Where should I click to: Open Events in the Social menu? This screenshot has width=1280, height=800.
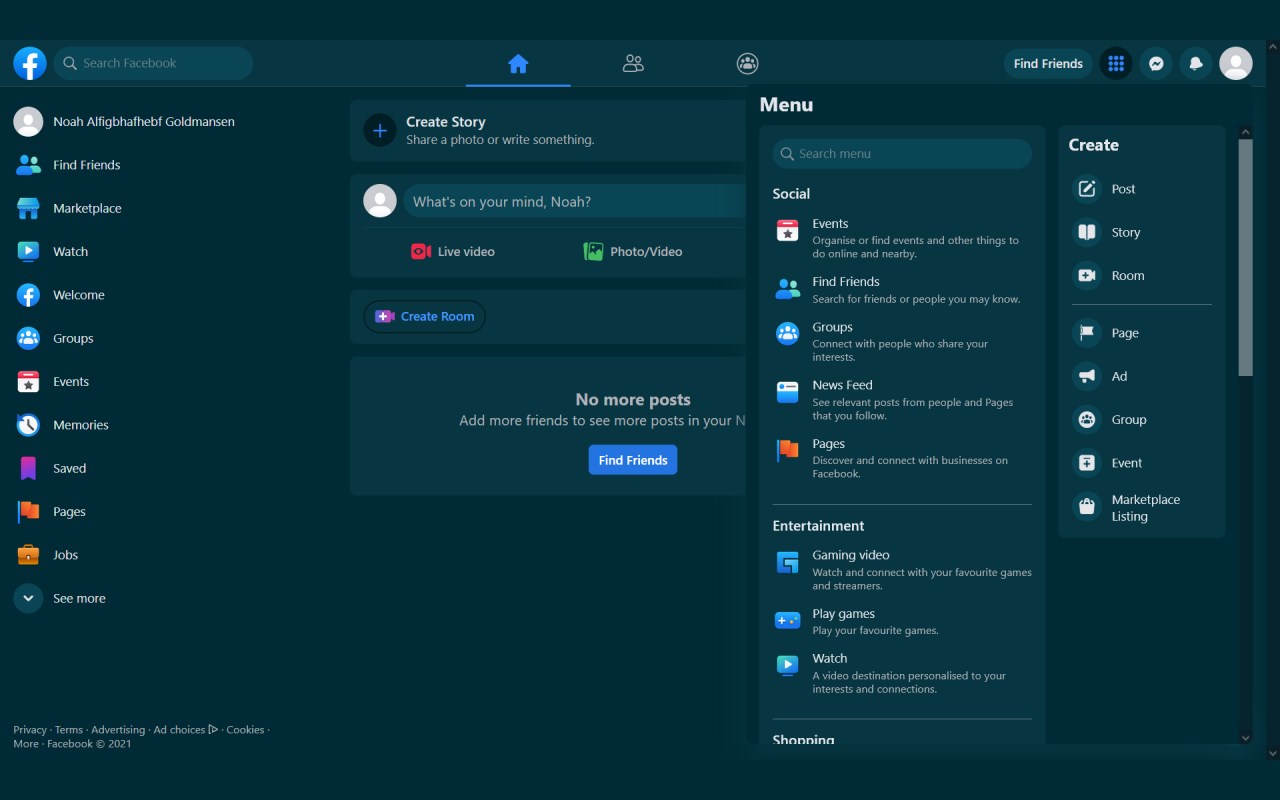902,238
